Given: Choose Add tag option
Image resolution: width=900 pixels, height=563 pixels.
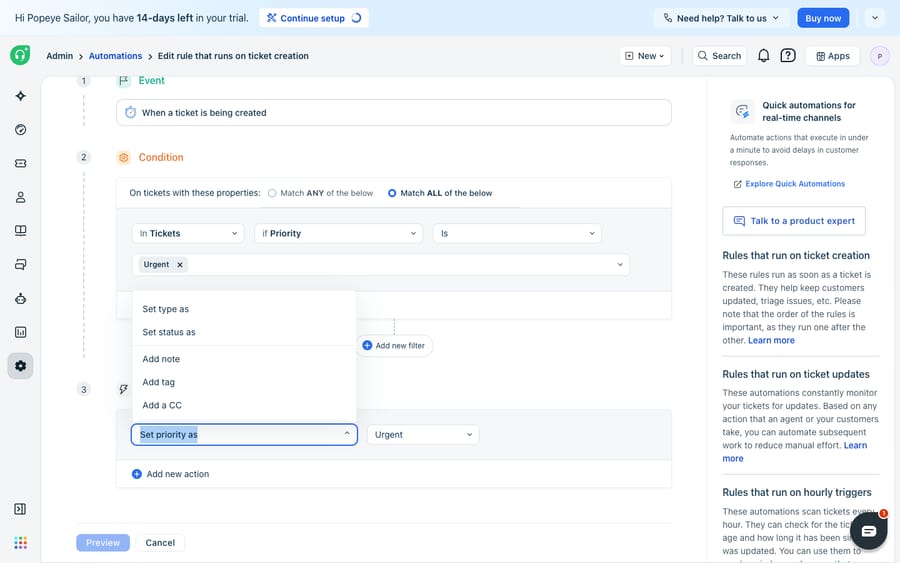Looking at the screenshot, I should (244, 382).
